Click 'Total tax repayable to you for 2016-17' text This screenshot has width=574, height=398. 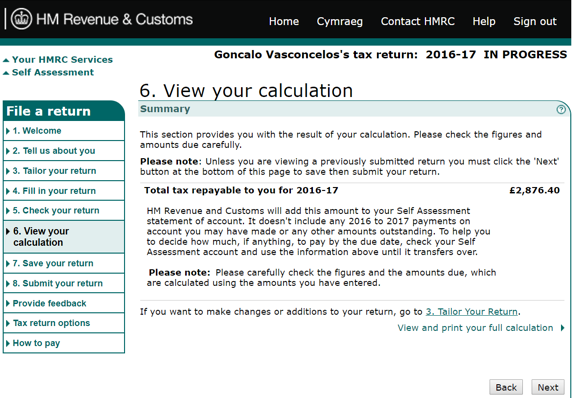tap(241, 190)
